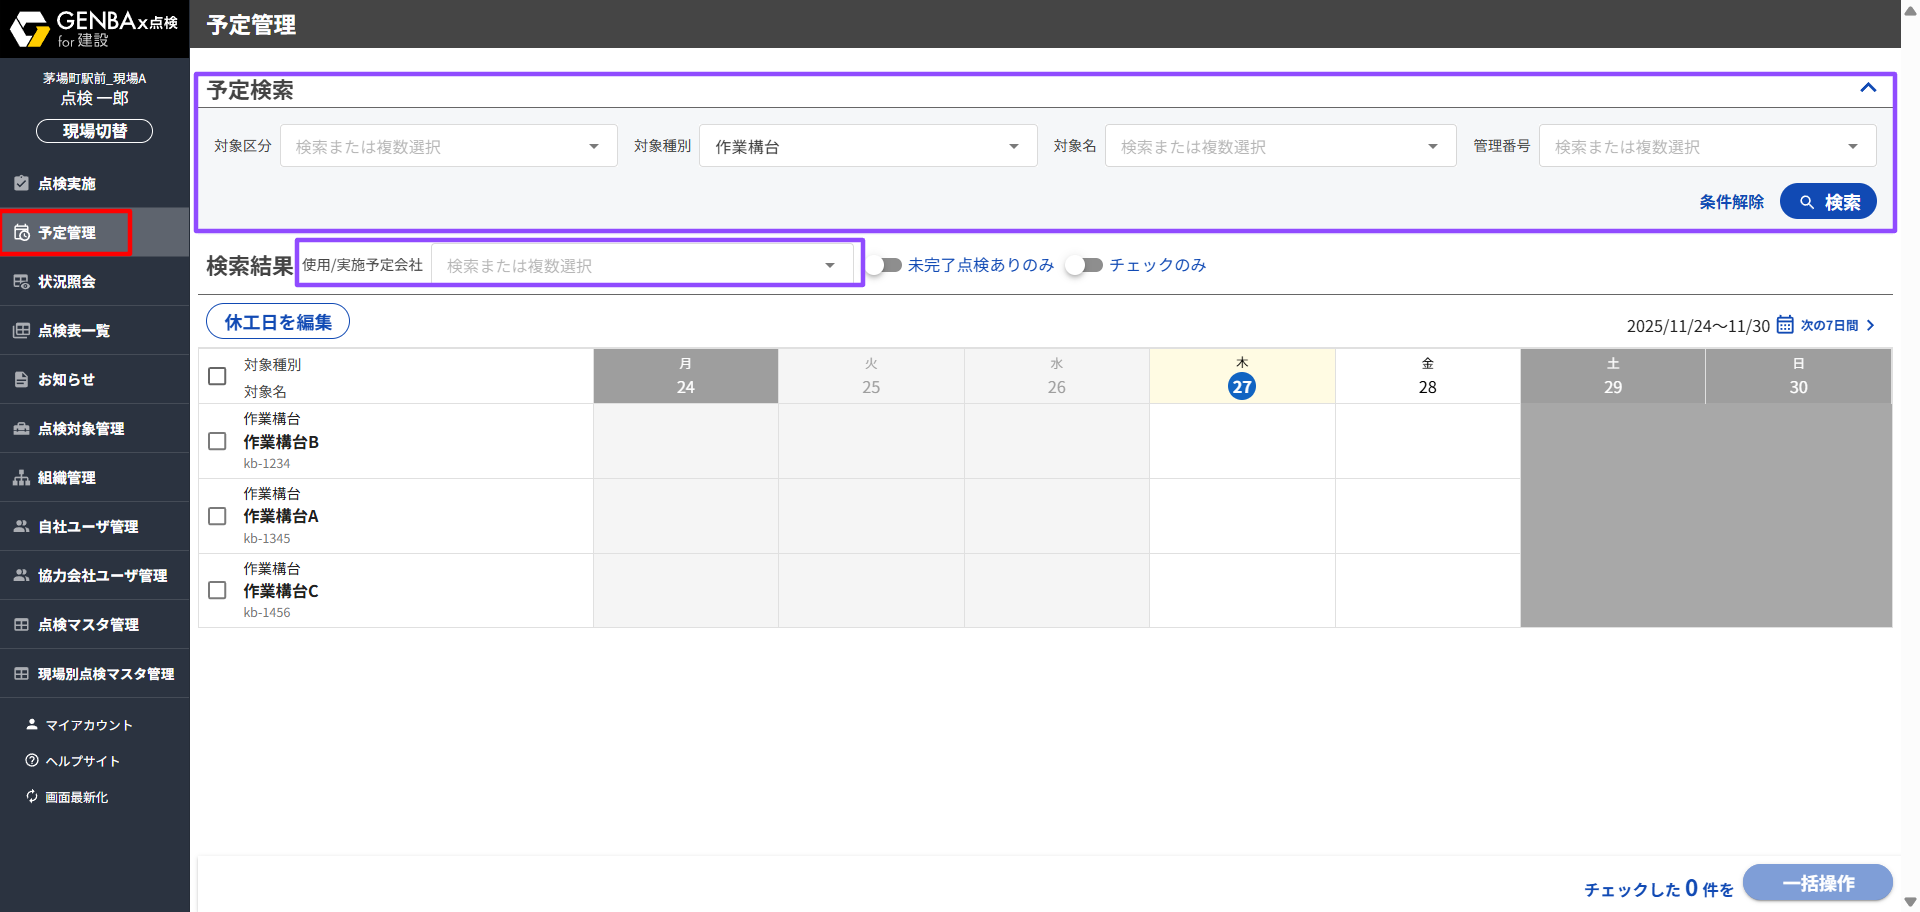Click the calendar icon beside the date range
This screenshot has height=912, width=1920.
(x=1784, y=325)
